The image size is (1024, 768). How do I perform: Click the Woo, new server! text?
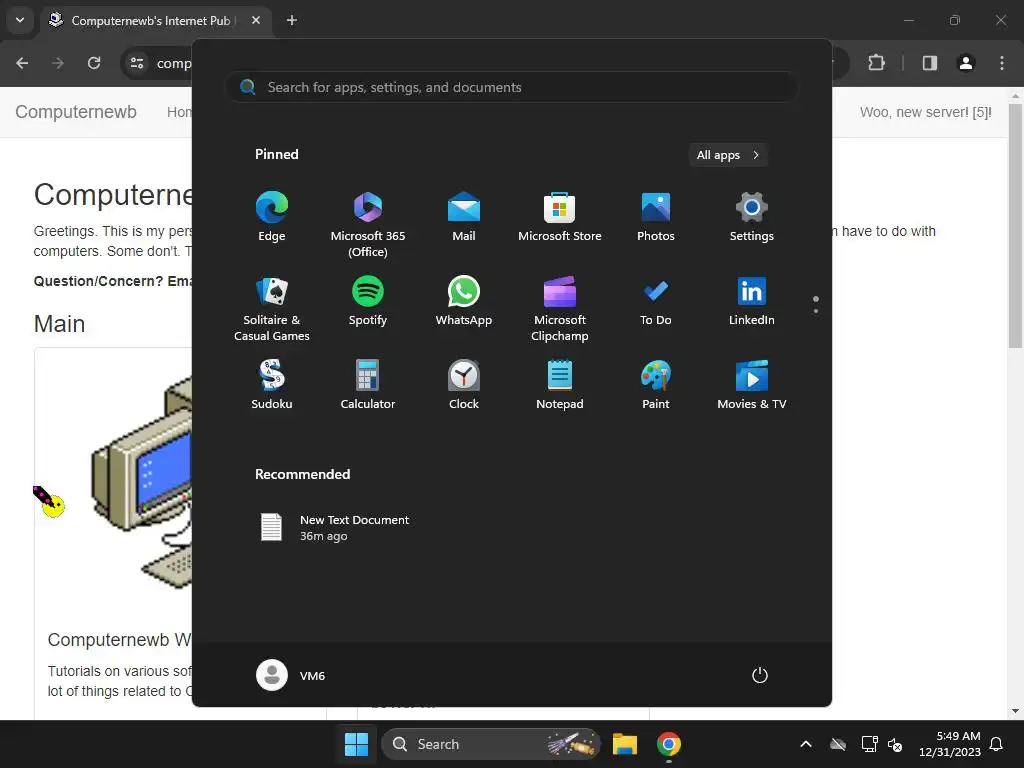pyautogui.click(x=925, y=112)
